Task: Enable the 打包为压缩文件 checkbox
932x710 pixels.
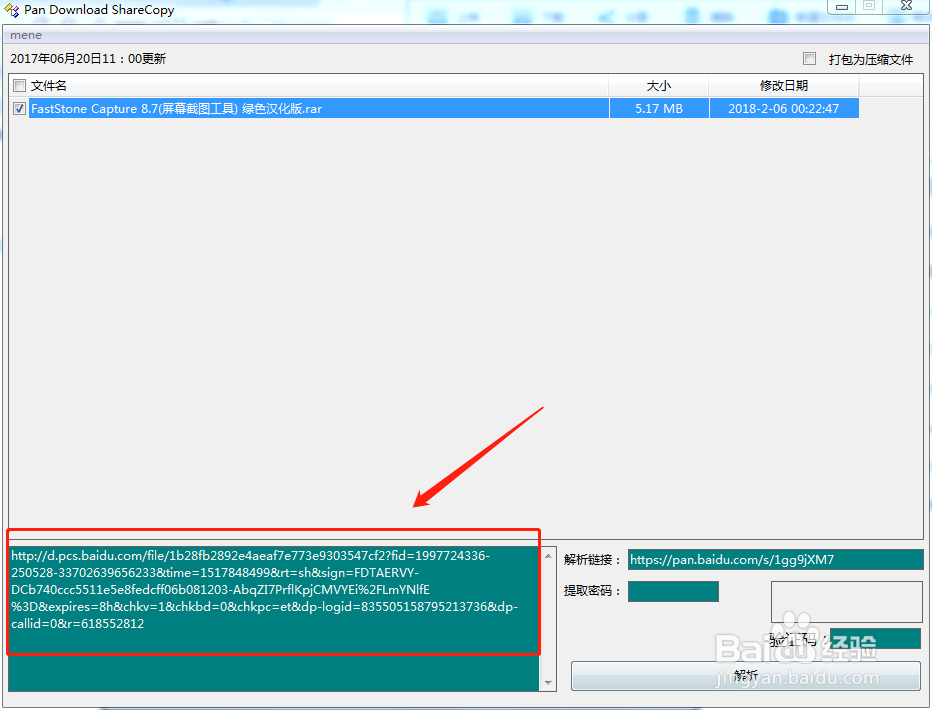Action: pos(810,58)
